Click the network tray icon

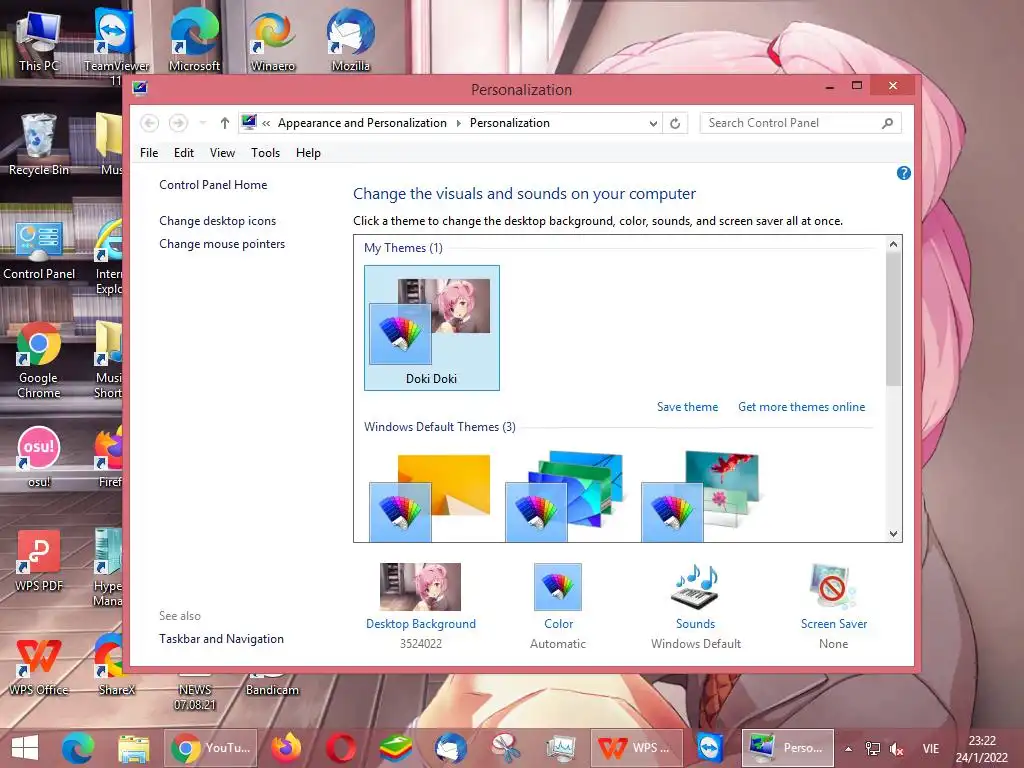872,749
